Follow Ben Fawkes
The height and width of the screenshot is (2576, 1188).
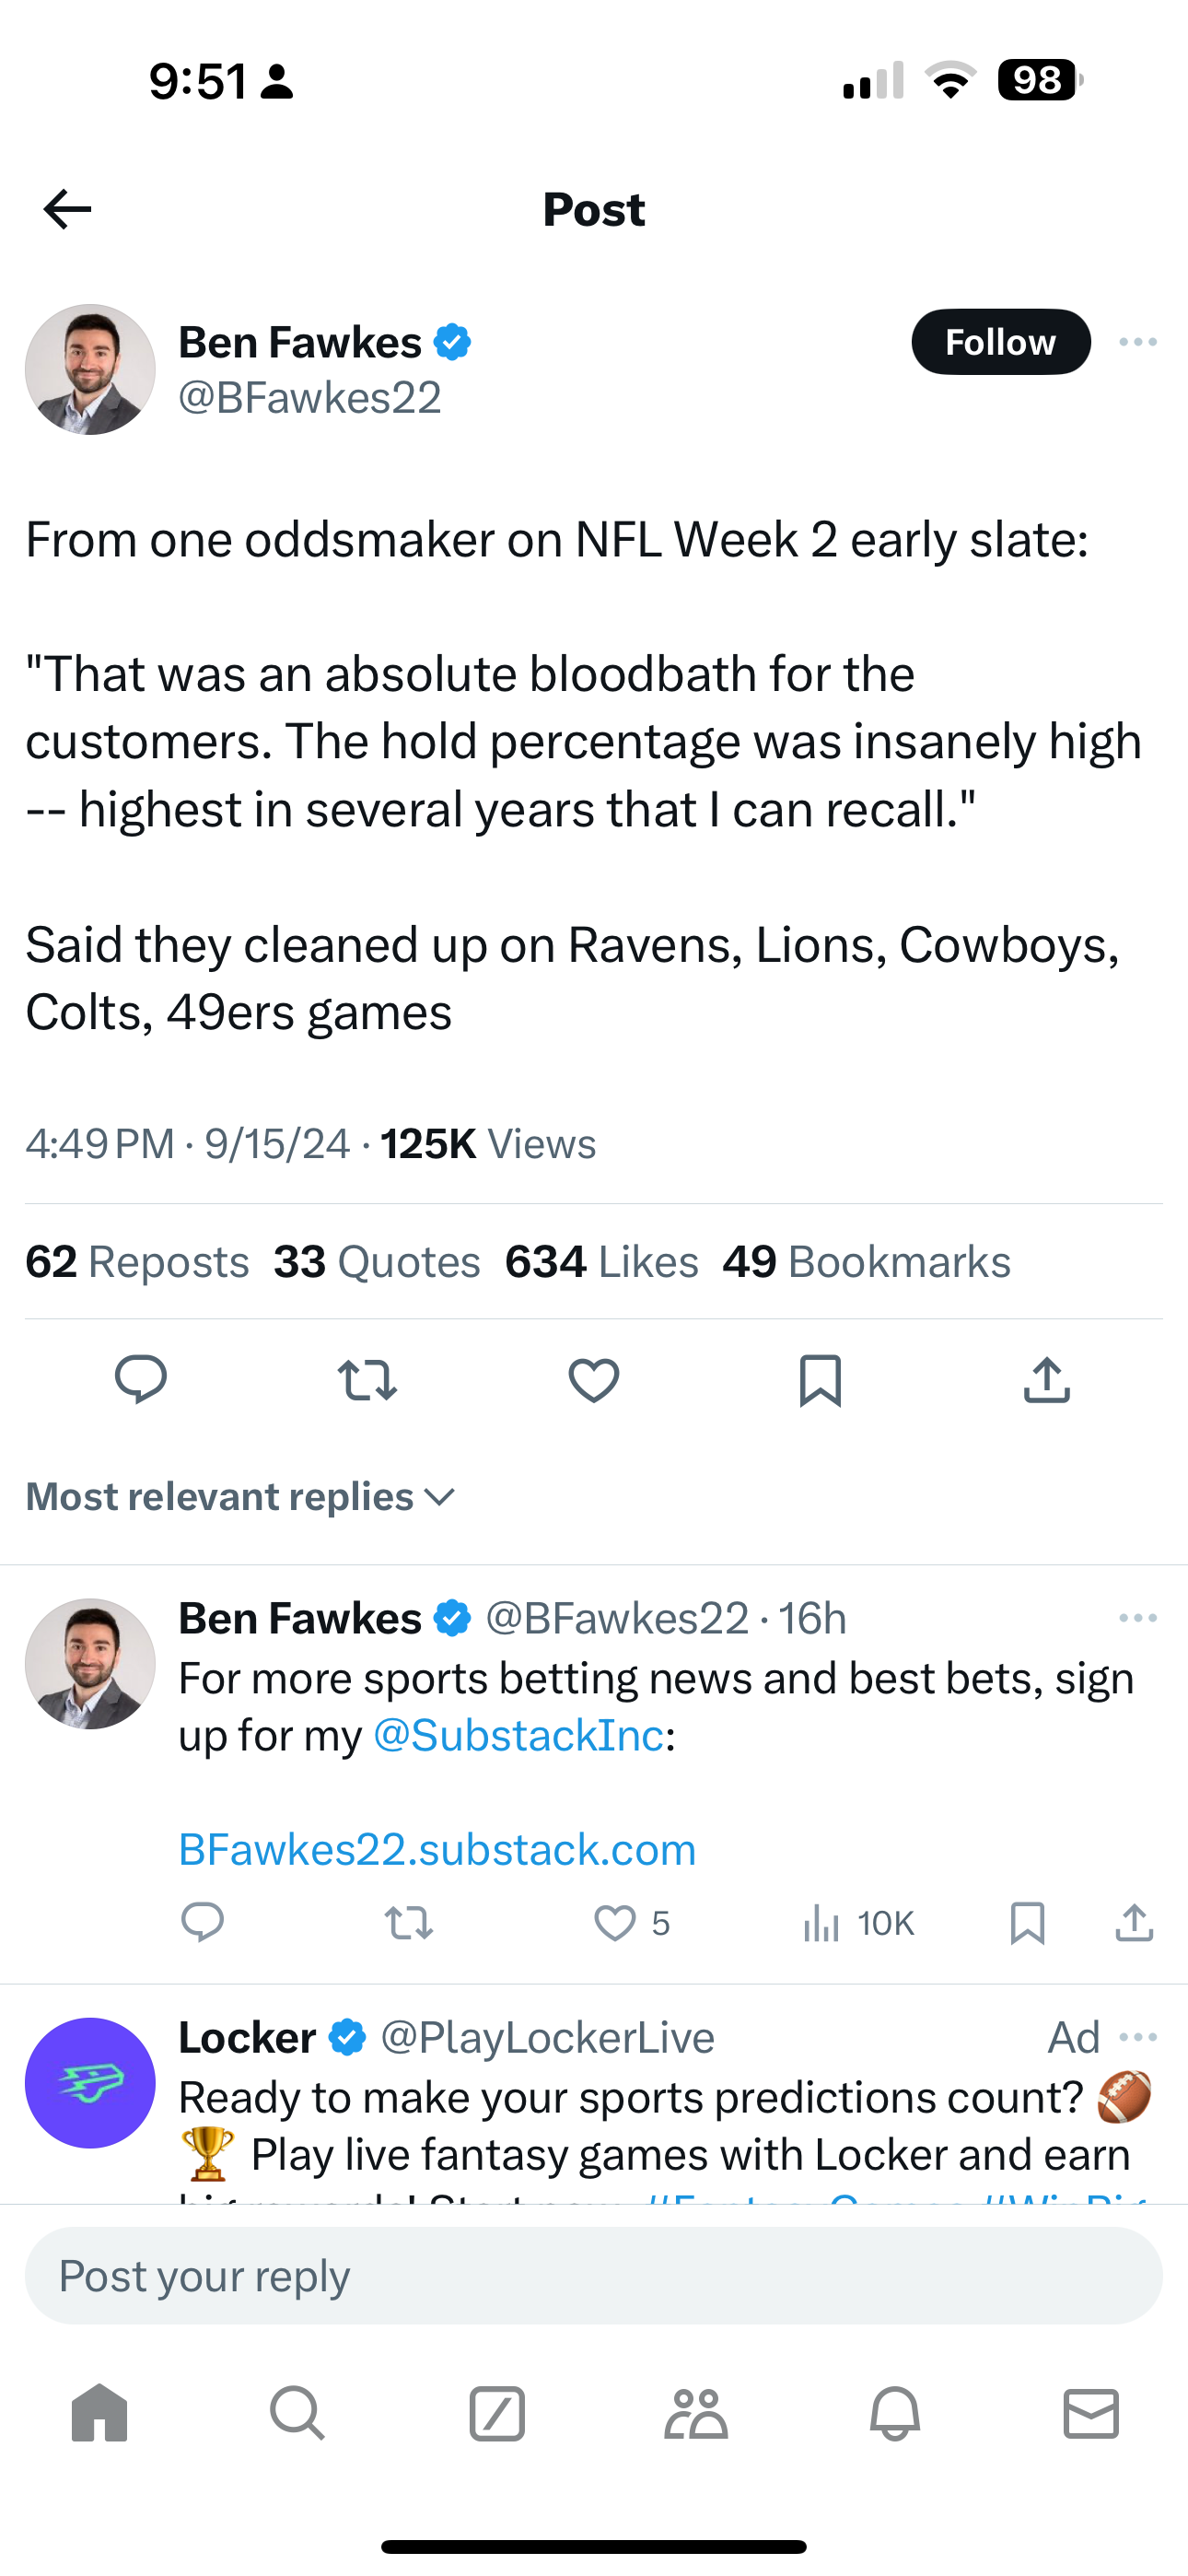1000,342
